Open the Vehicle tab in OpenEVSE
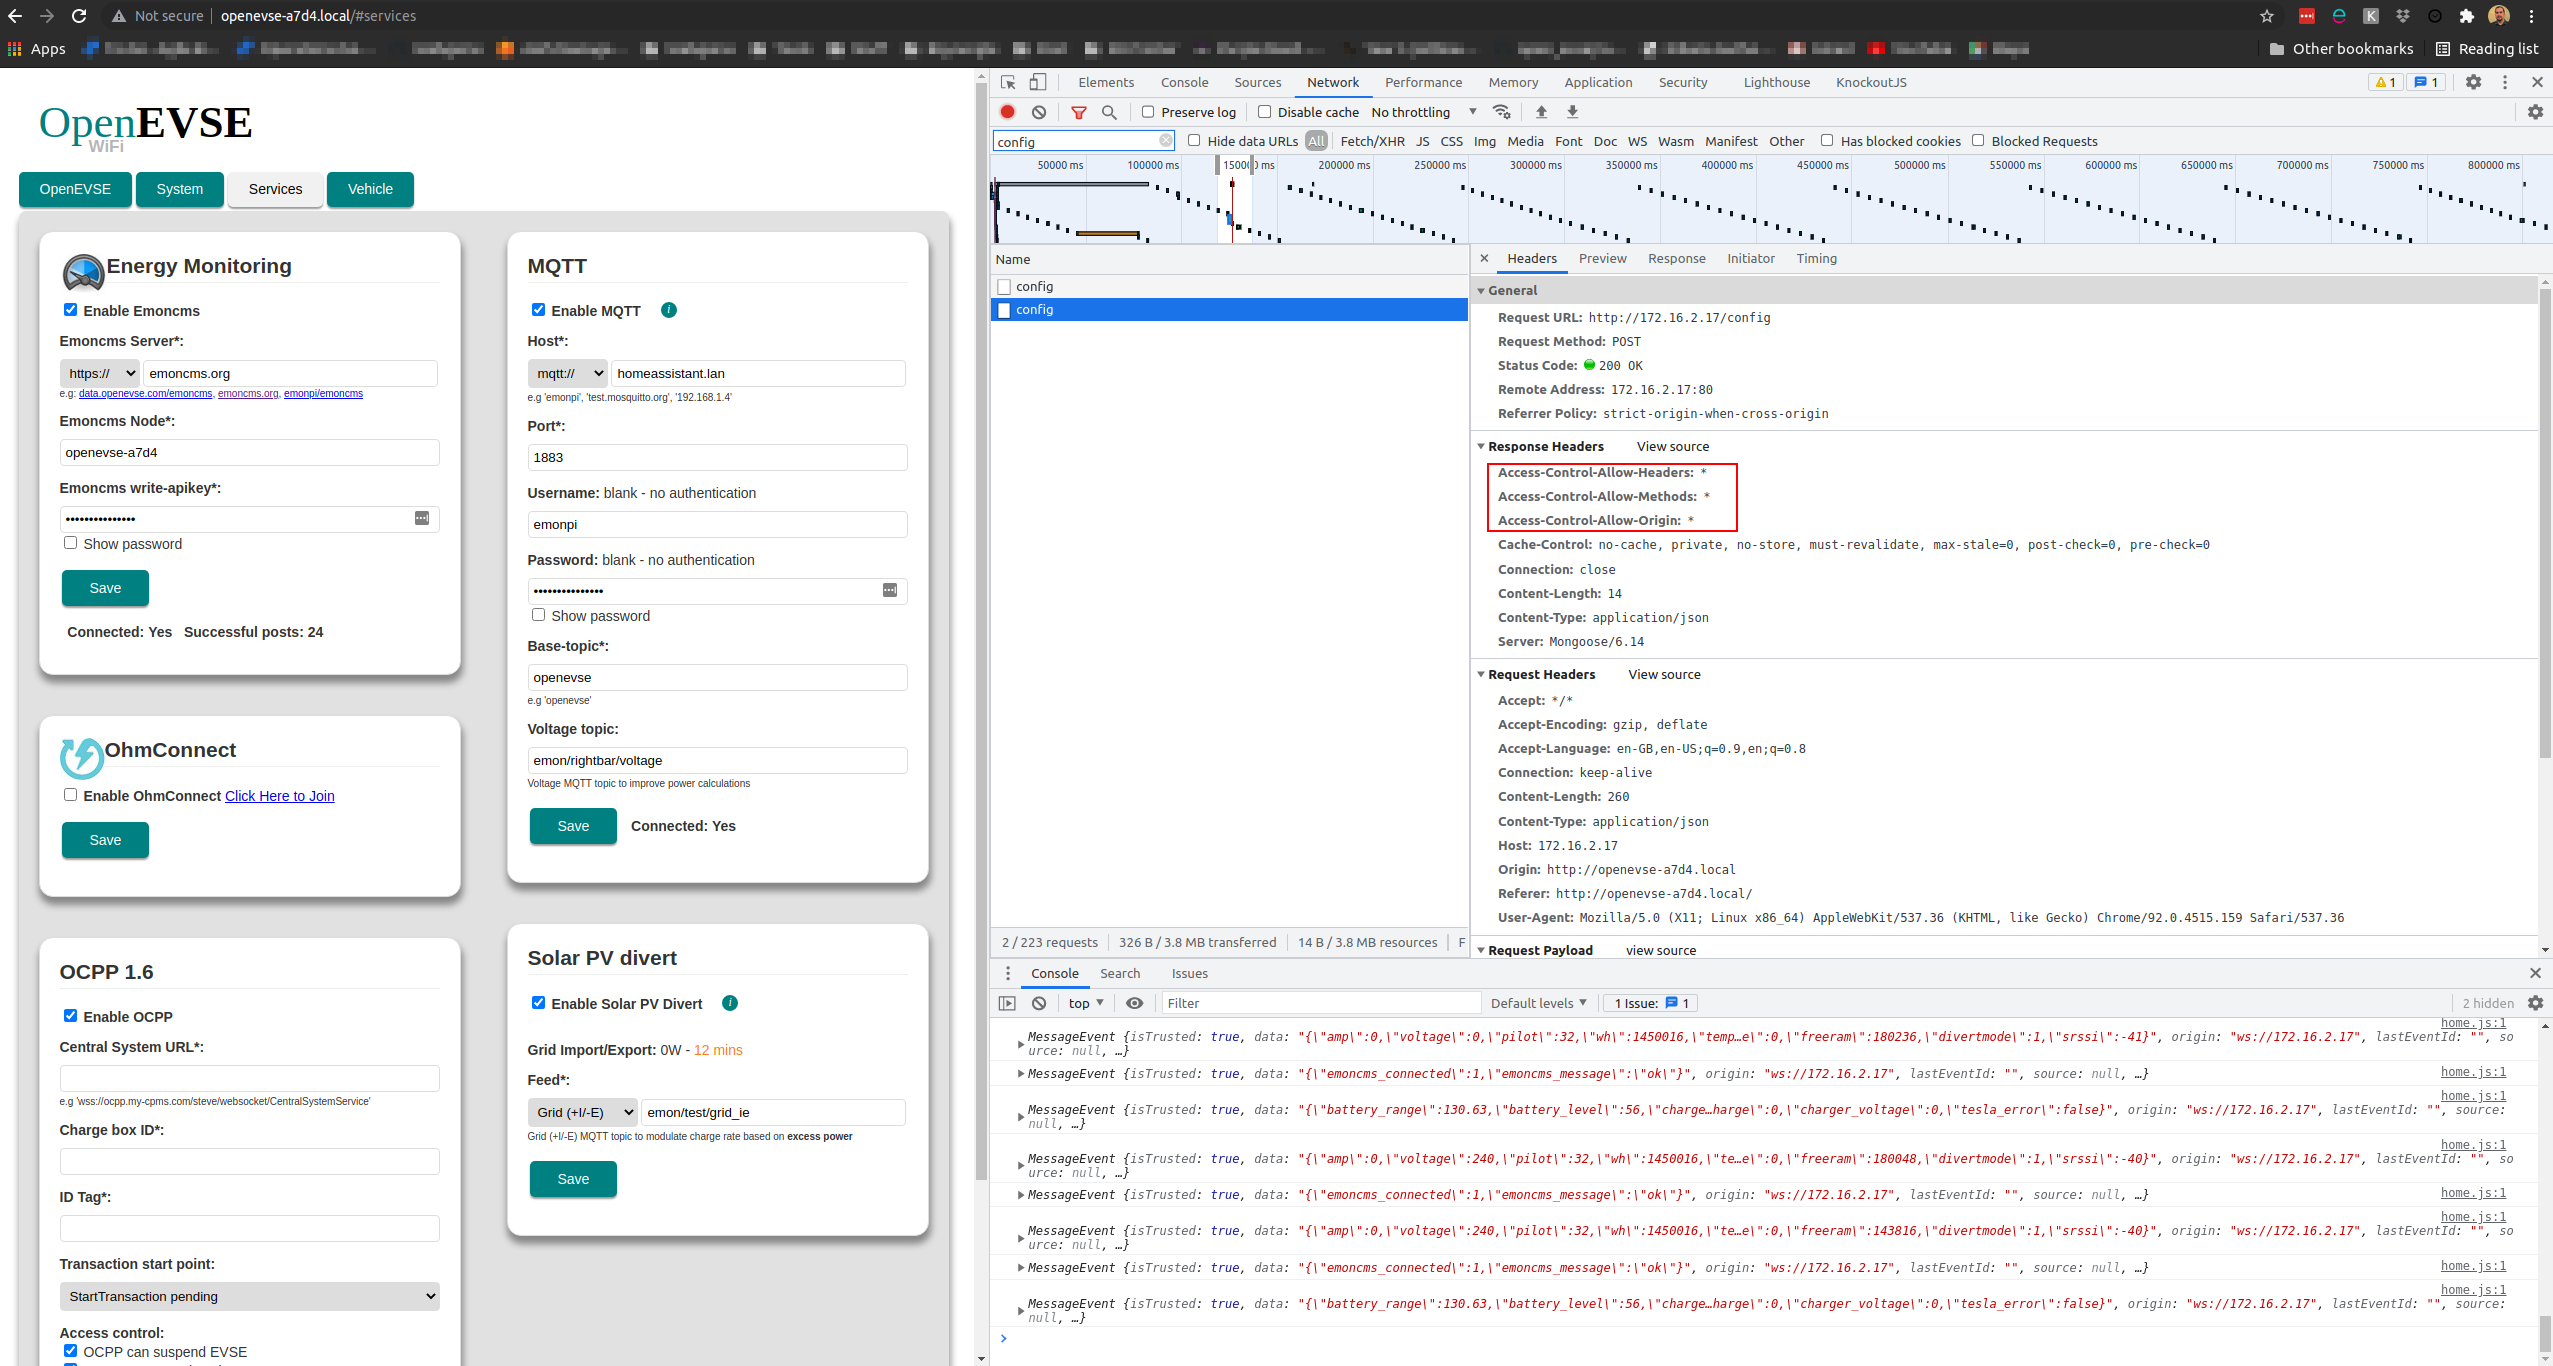Viewport: 2553px width, 1366px height. point(370,189)
